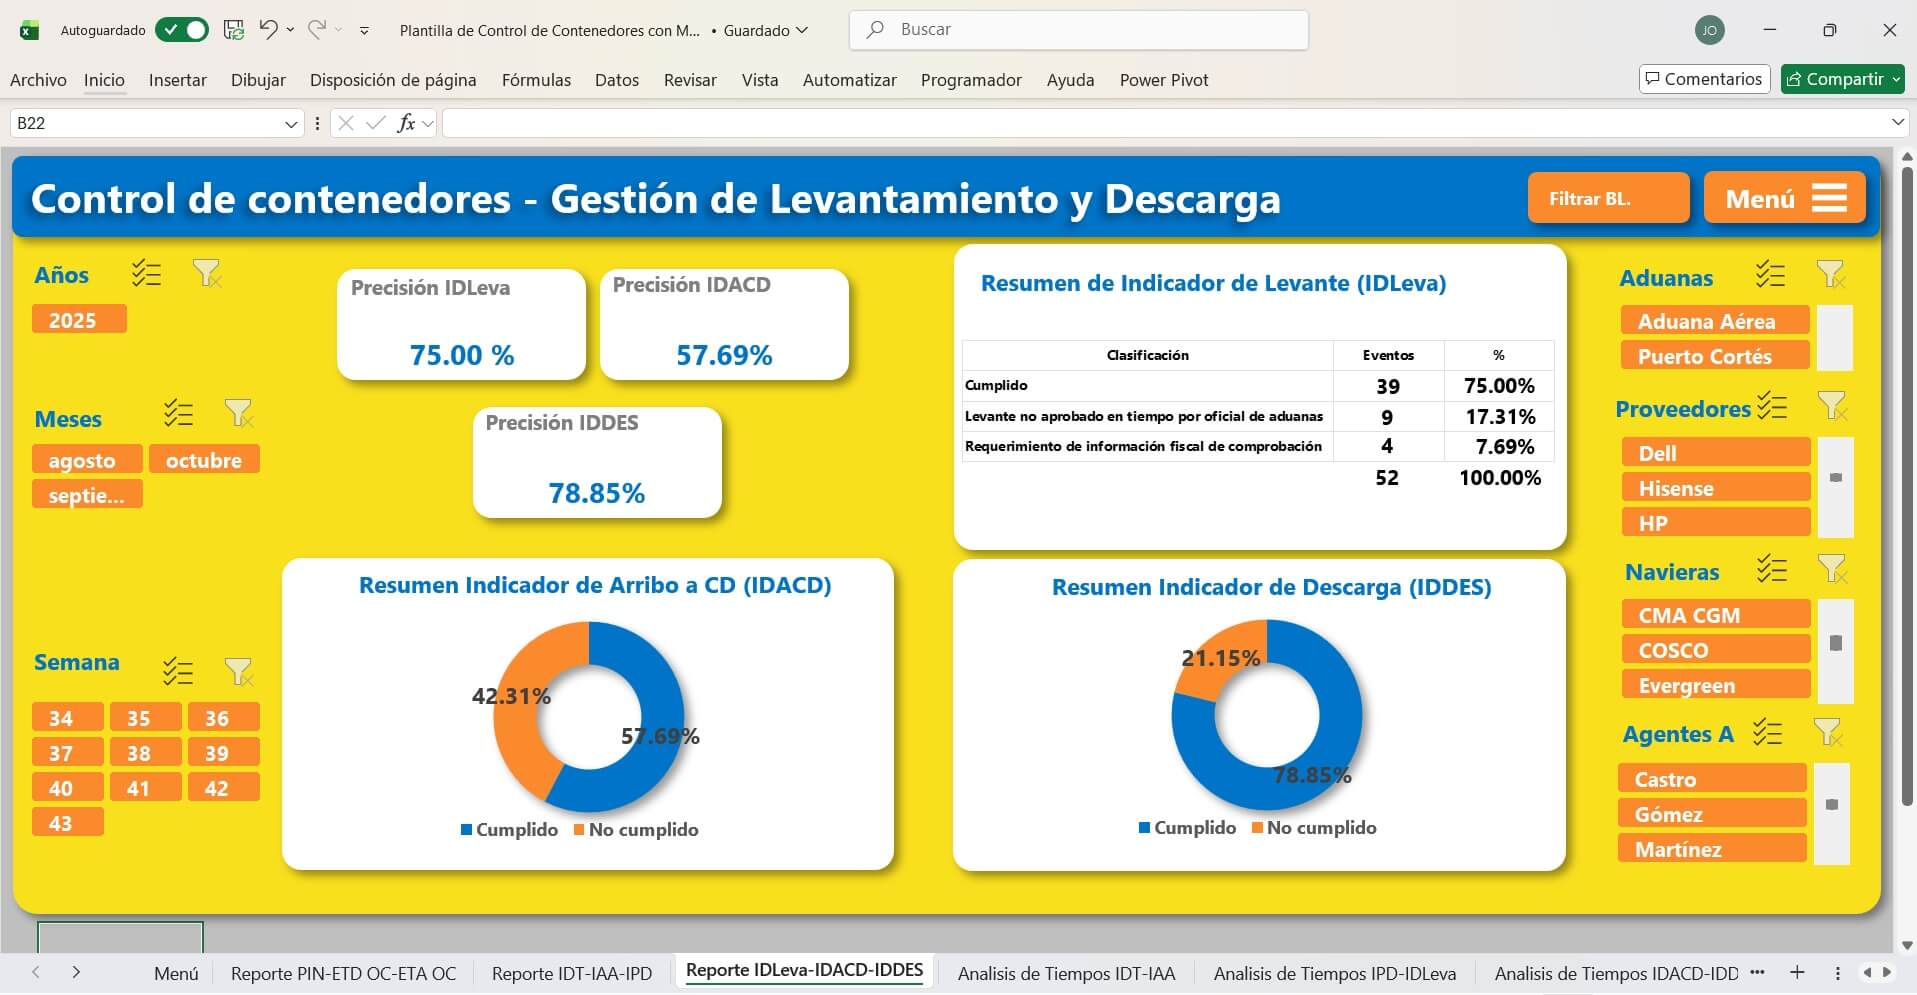
Task: Open the Reporte IDT-IAA-IPD sheet tab
Action: 572,973
